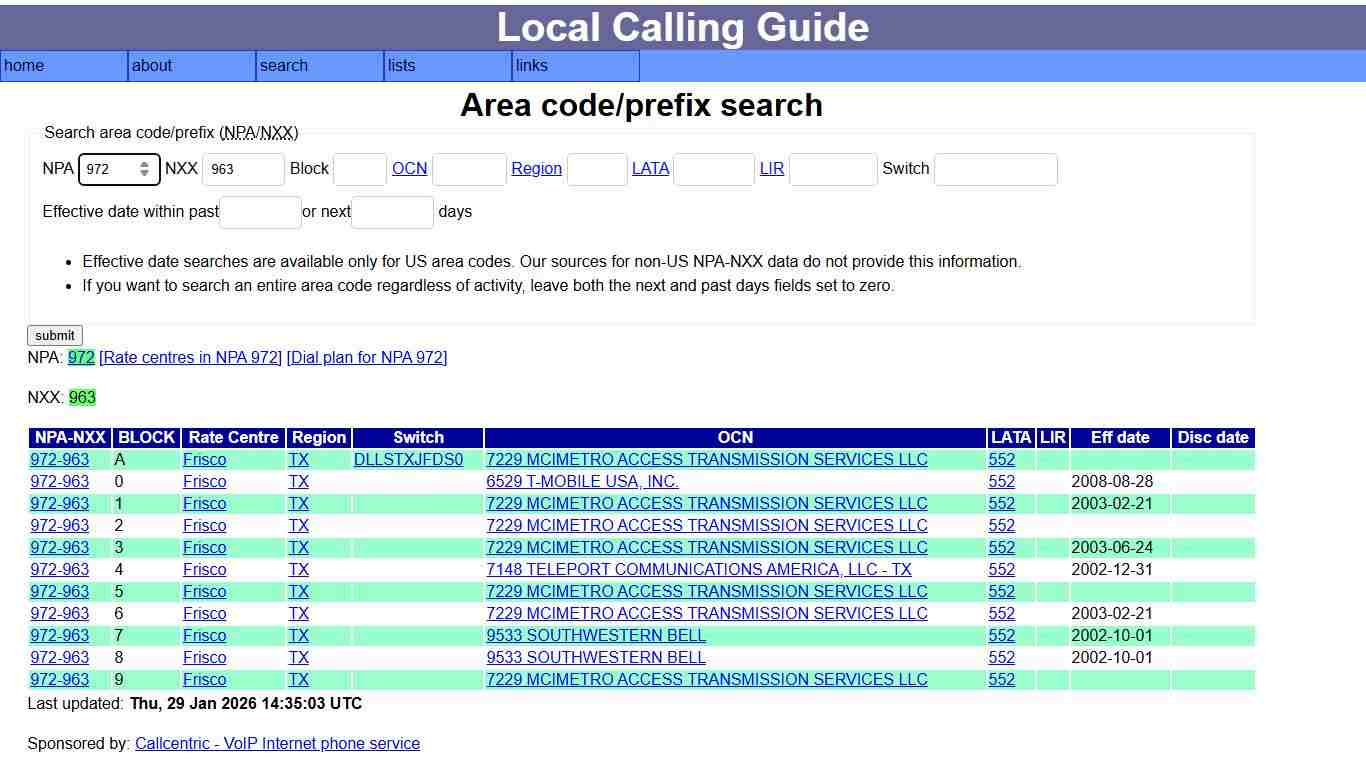Open the LATA field help link
This screenshot has height=768, width=1366.
tap(651, 169)
